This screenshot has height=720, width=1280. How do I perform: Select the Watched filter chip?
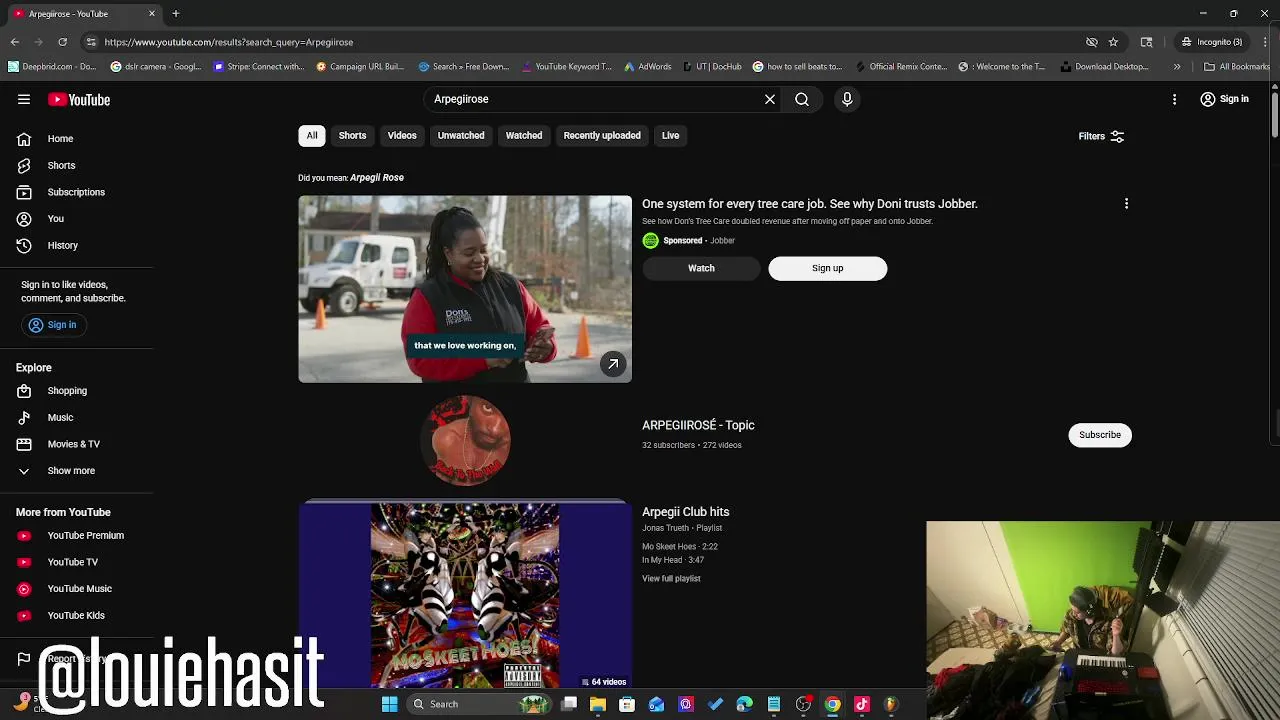tap(524, 135)
